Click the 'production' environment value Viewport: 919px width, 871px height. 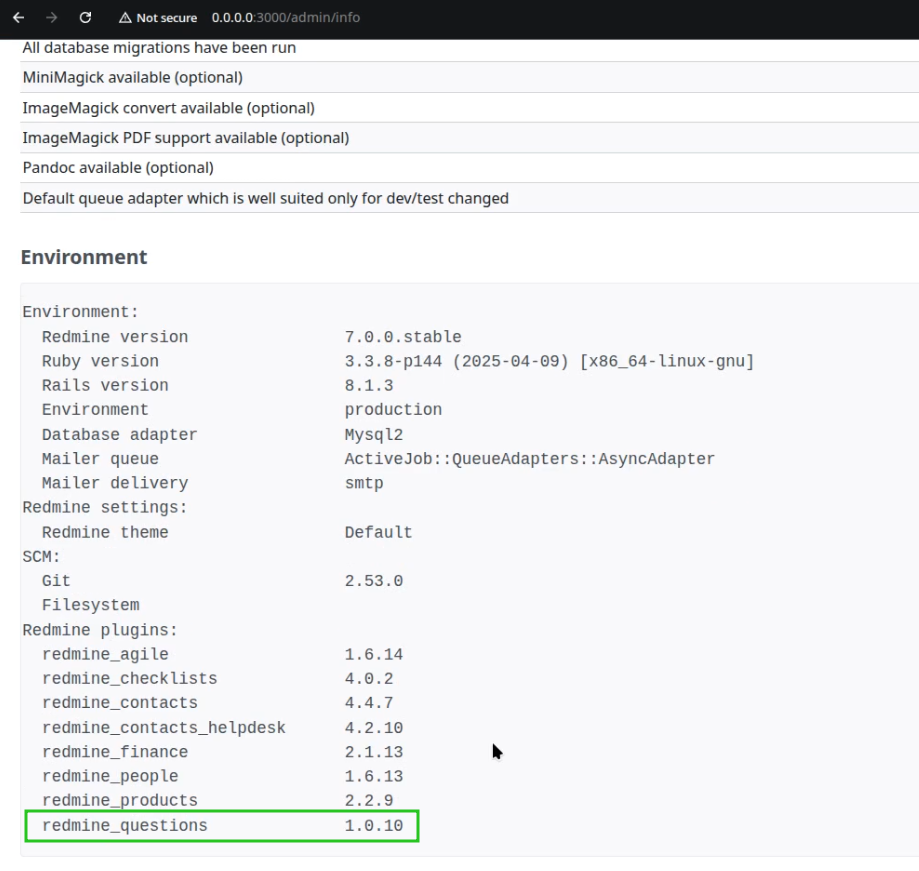(x=393, y=409)
